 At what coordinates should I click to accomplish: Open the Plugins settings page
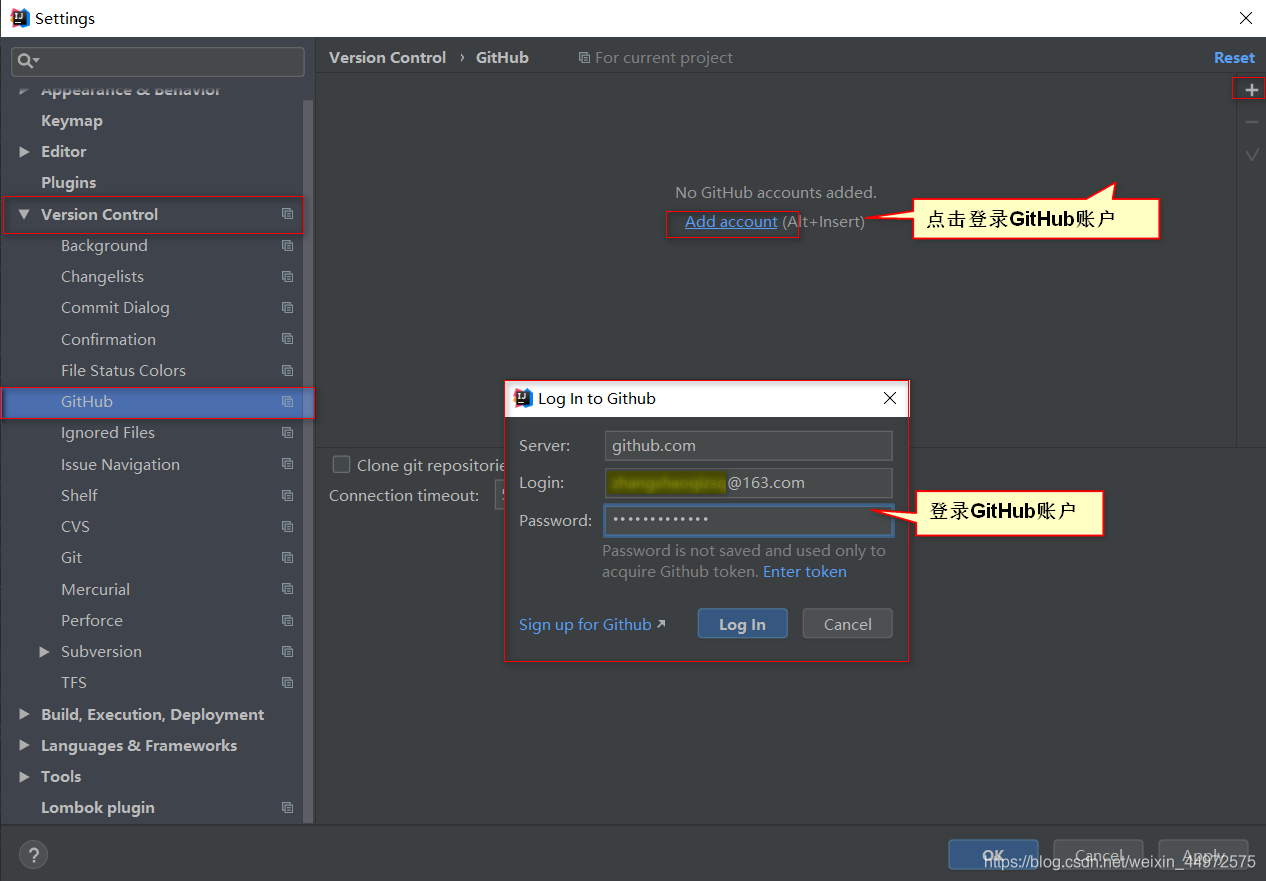[69, 182]
